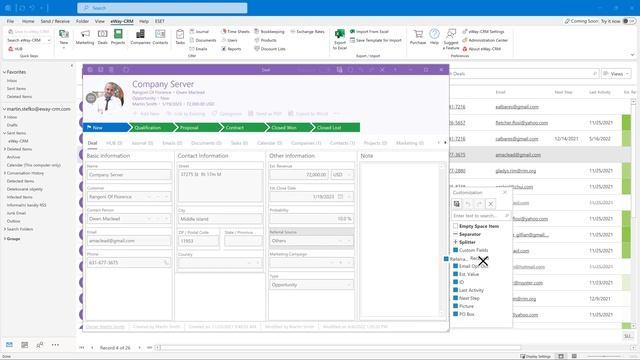640x360 pixels.
Task: Open Users from the ribbon
Action: click(229, 40)
